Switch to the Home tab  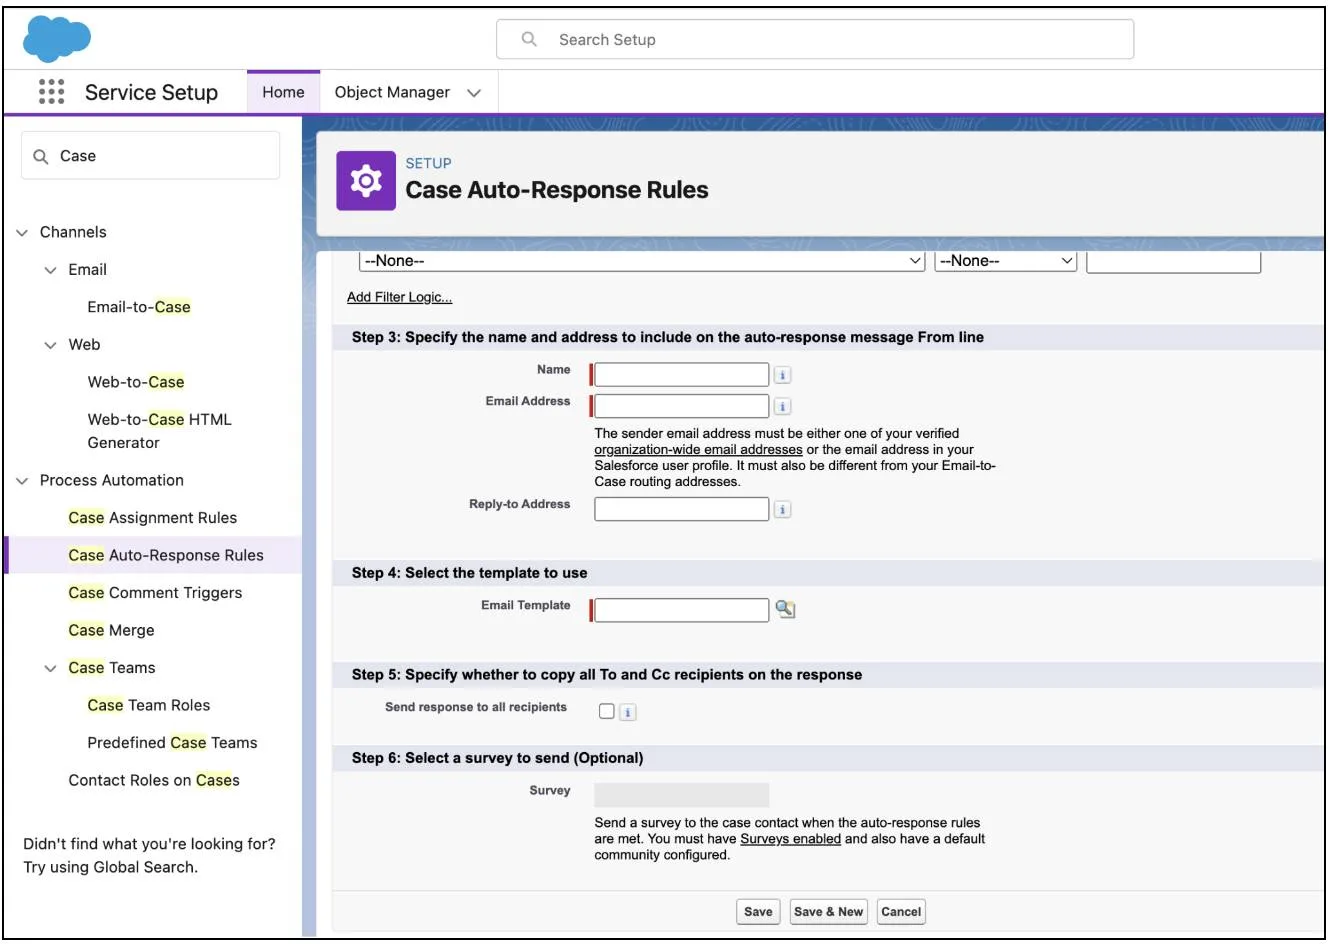click(x=283, y=92)
